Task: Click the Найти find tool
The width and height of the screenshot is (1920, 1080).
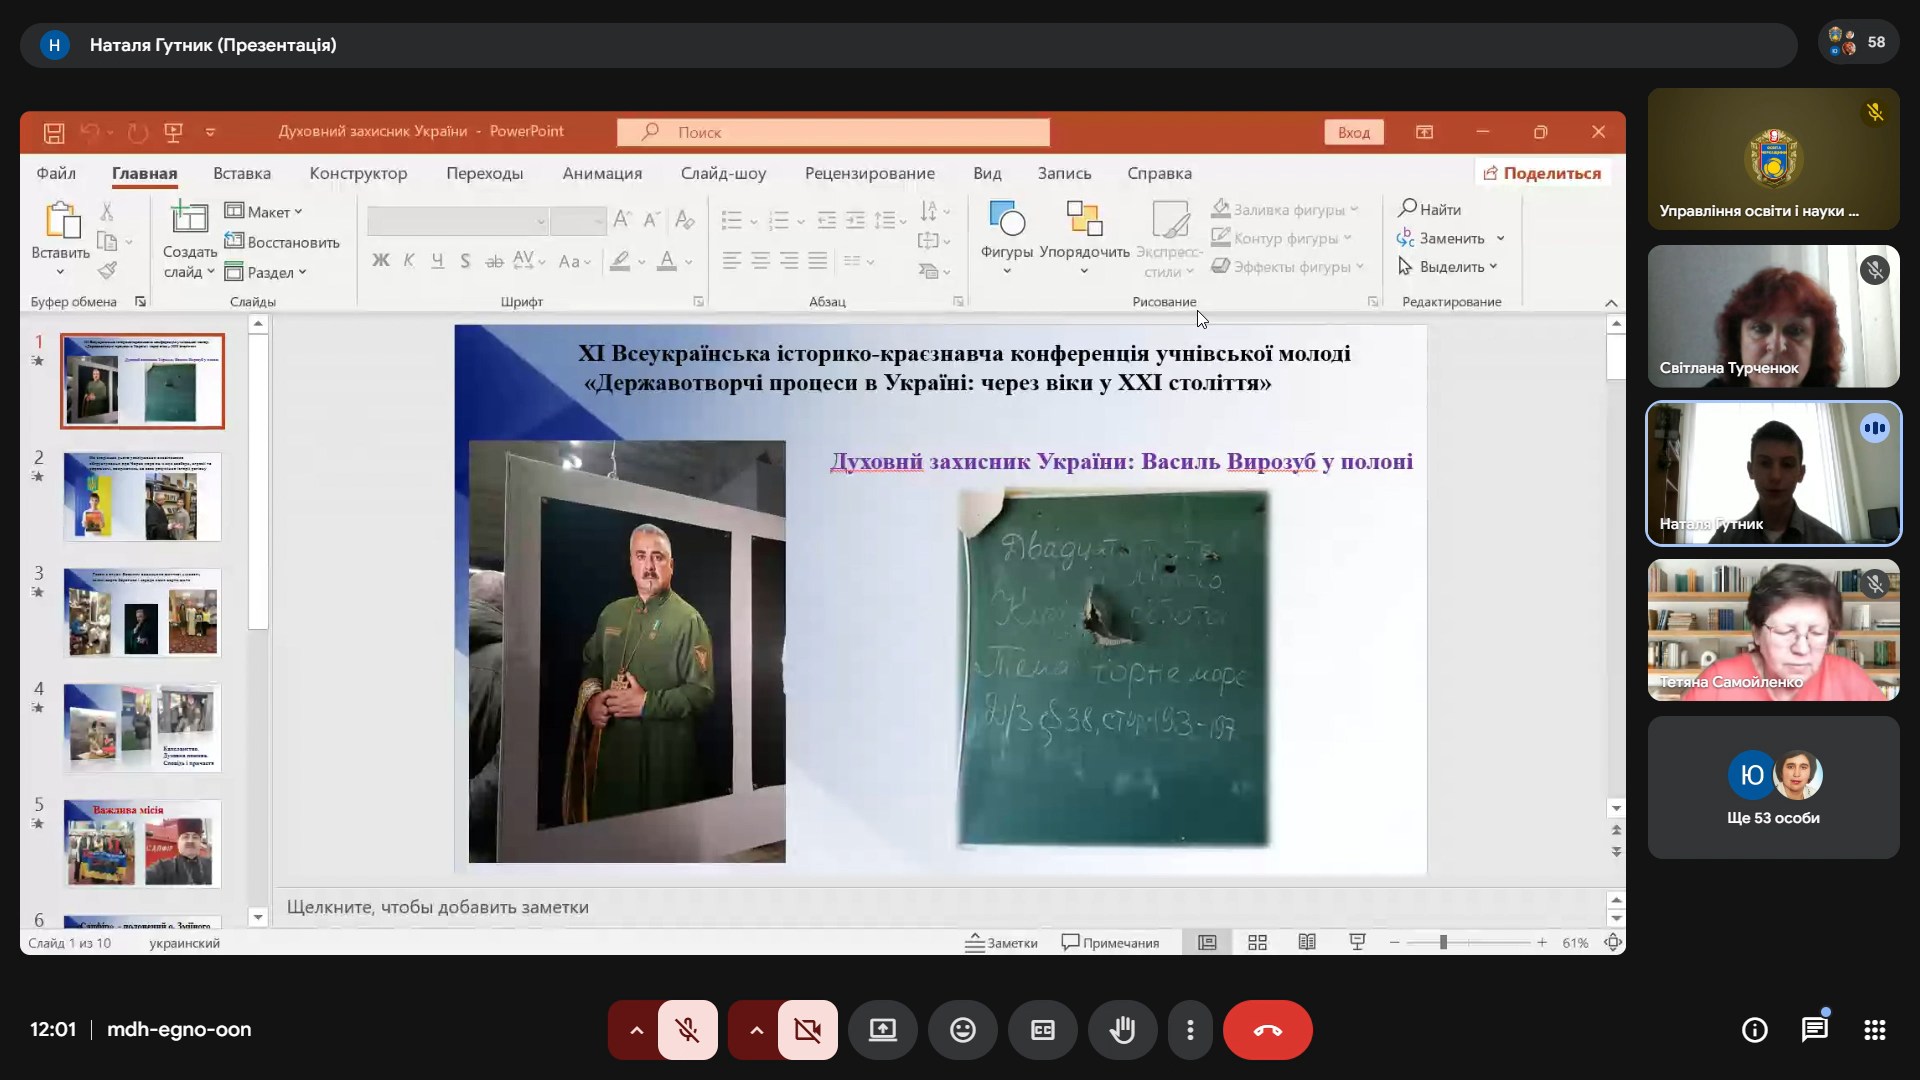Action: [x=1430, y=209]
